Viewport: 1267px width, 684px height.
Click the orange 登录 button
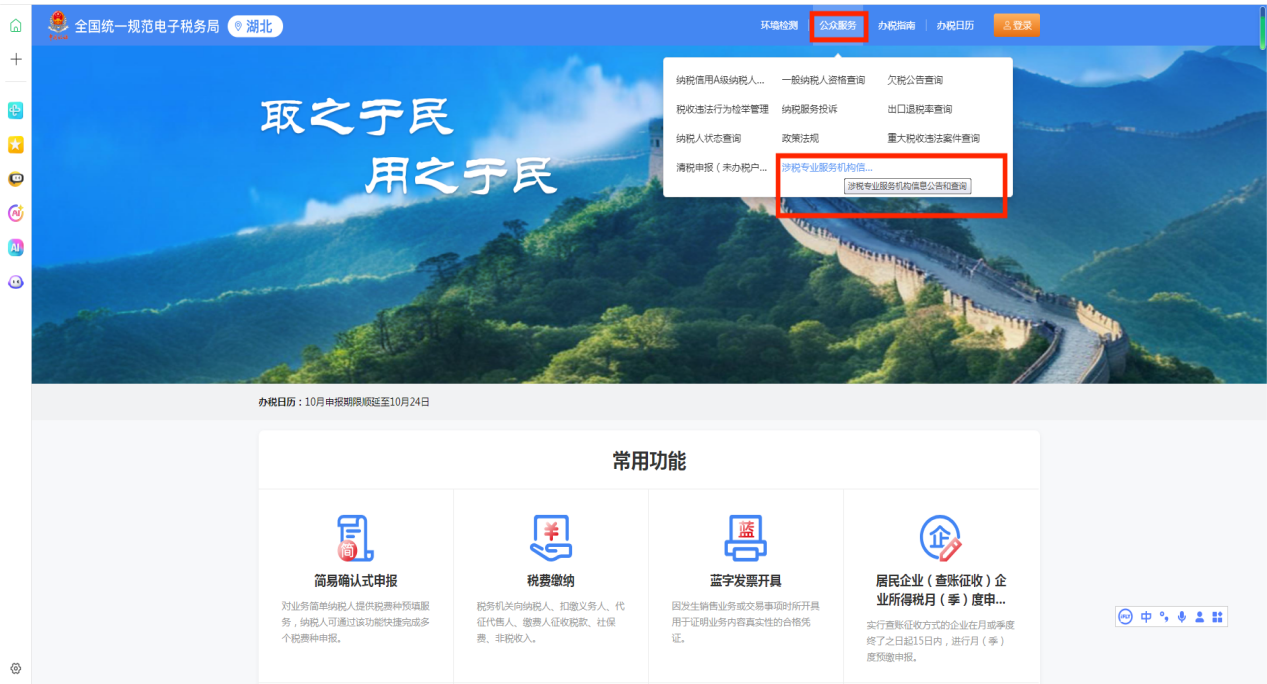(x=1017, y=26)
